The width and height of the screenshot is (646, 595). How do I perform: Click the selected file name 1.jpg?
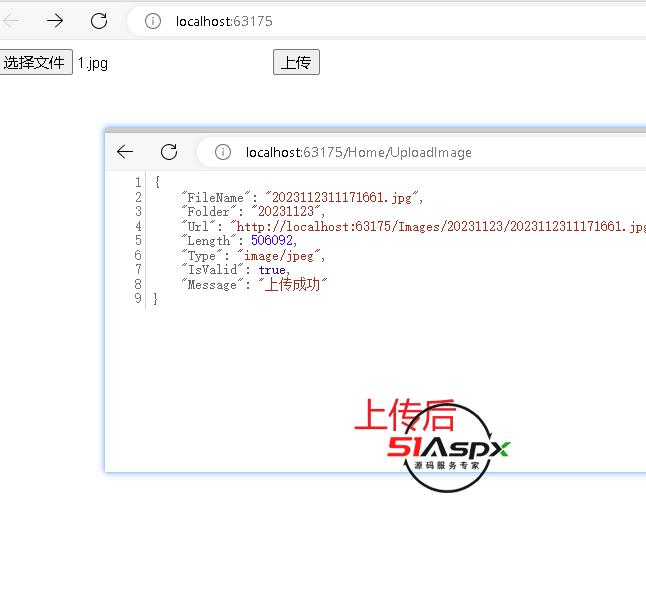point(93,63)
